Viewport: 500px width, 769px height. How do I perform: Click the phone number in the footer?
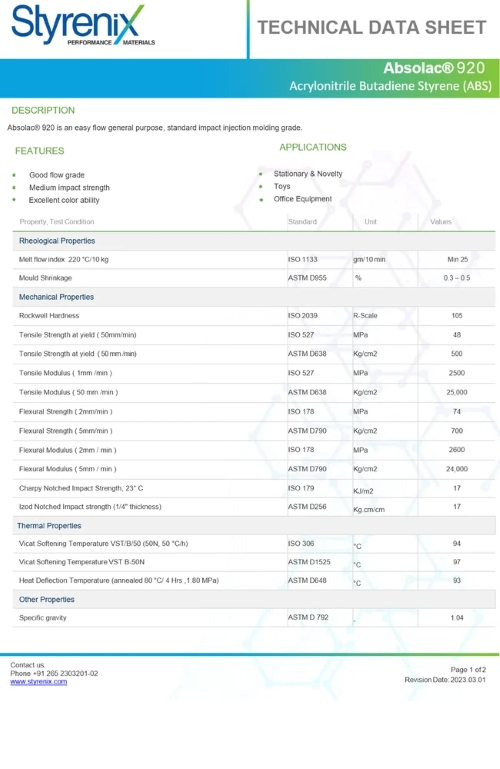click(x=54, y=673)
